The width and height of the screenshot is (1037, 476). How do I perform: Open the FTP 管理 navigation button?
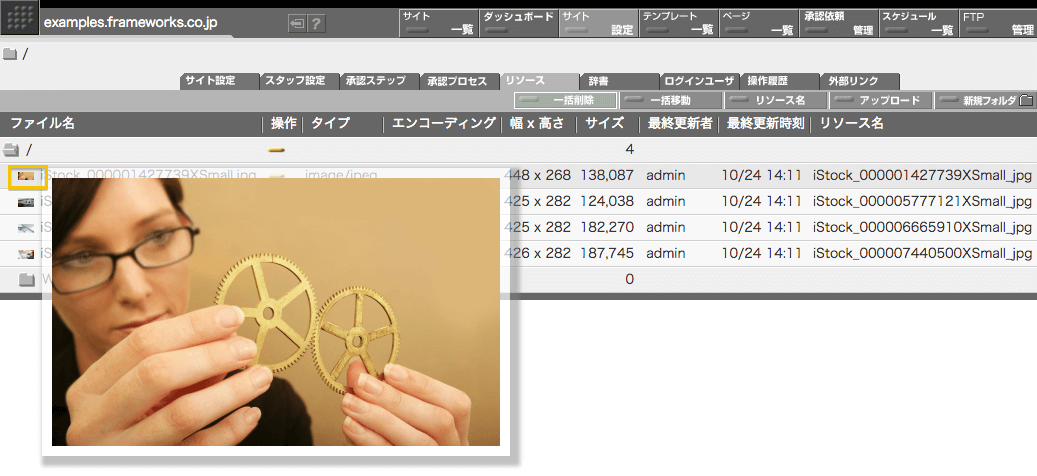click(x=998, y=23)
